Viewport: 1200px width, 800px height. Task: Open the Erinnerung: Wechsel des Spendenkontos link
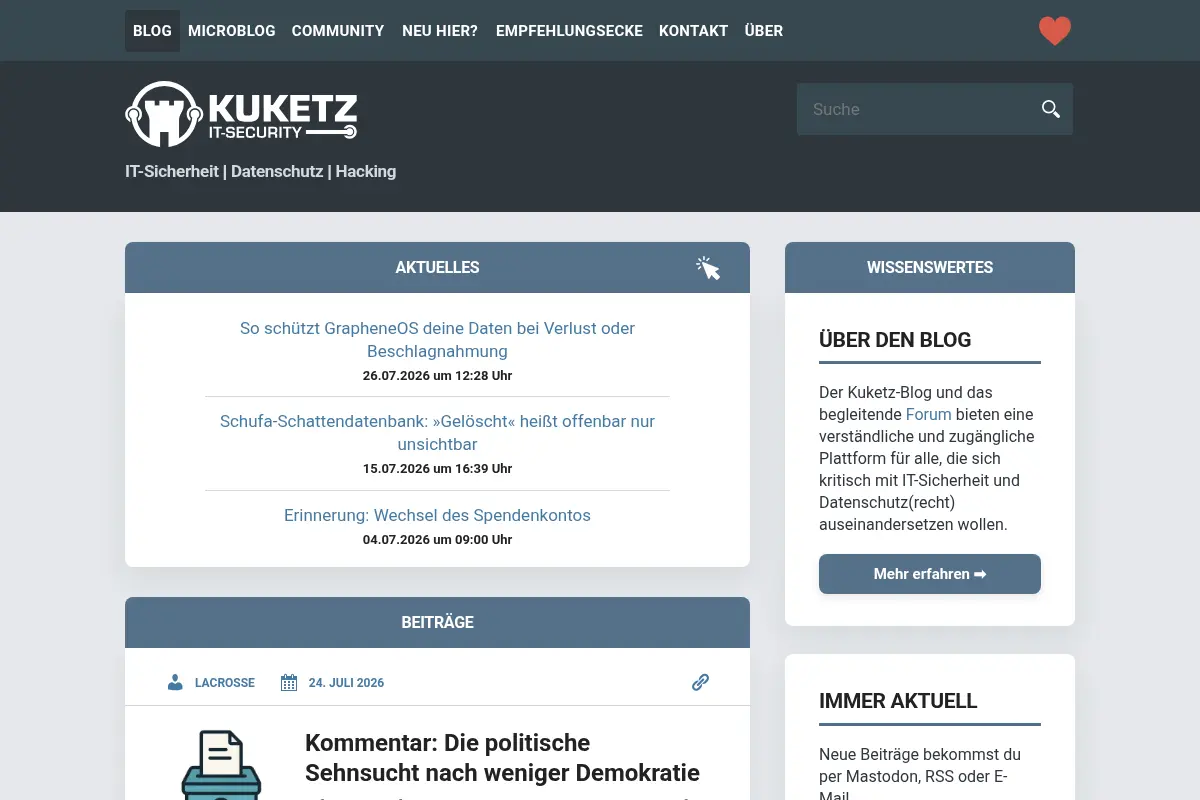click(437, 515)
